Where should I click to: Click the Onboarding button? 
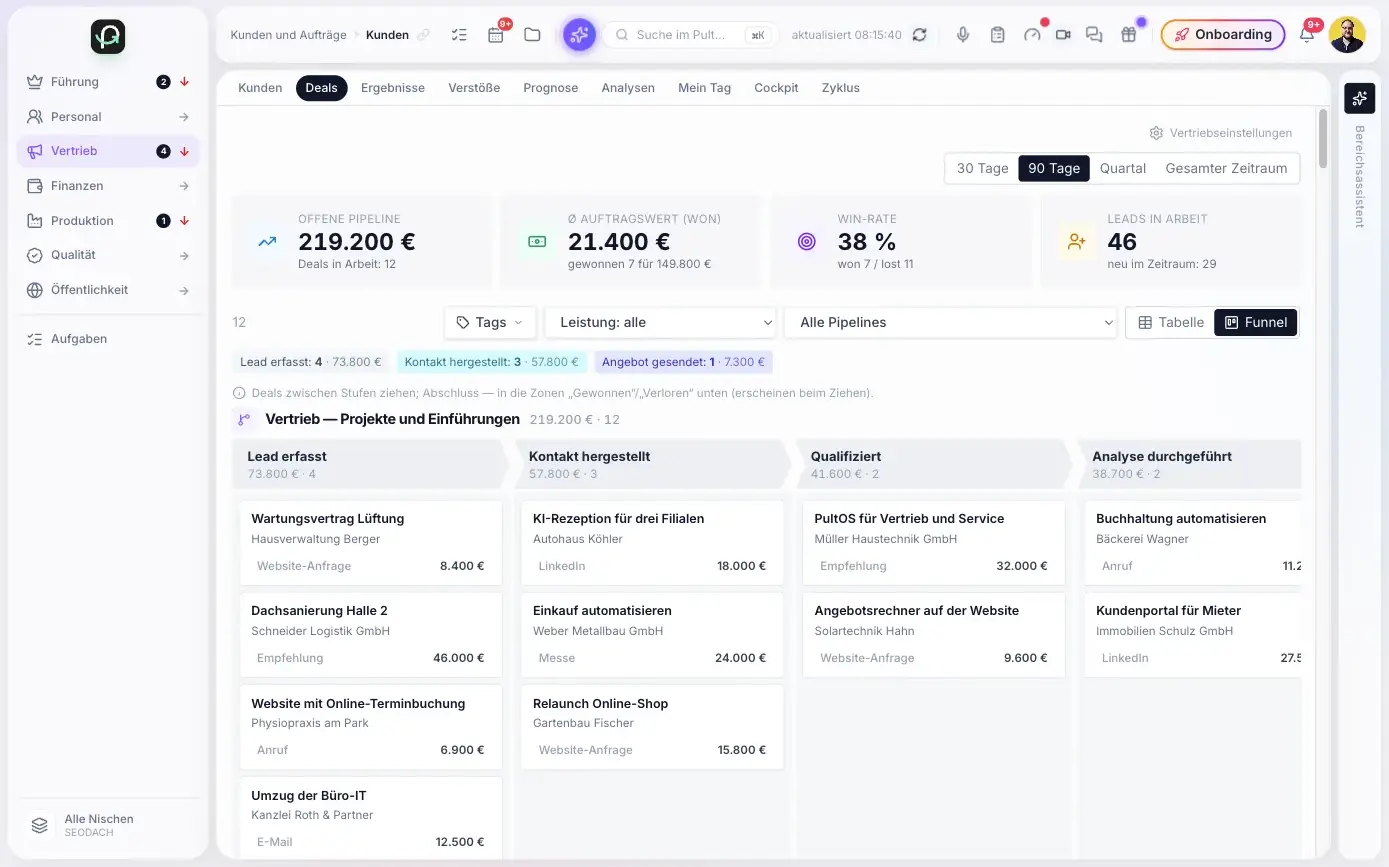coord(1223,35)
